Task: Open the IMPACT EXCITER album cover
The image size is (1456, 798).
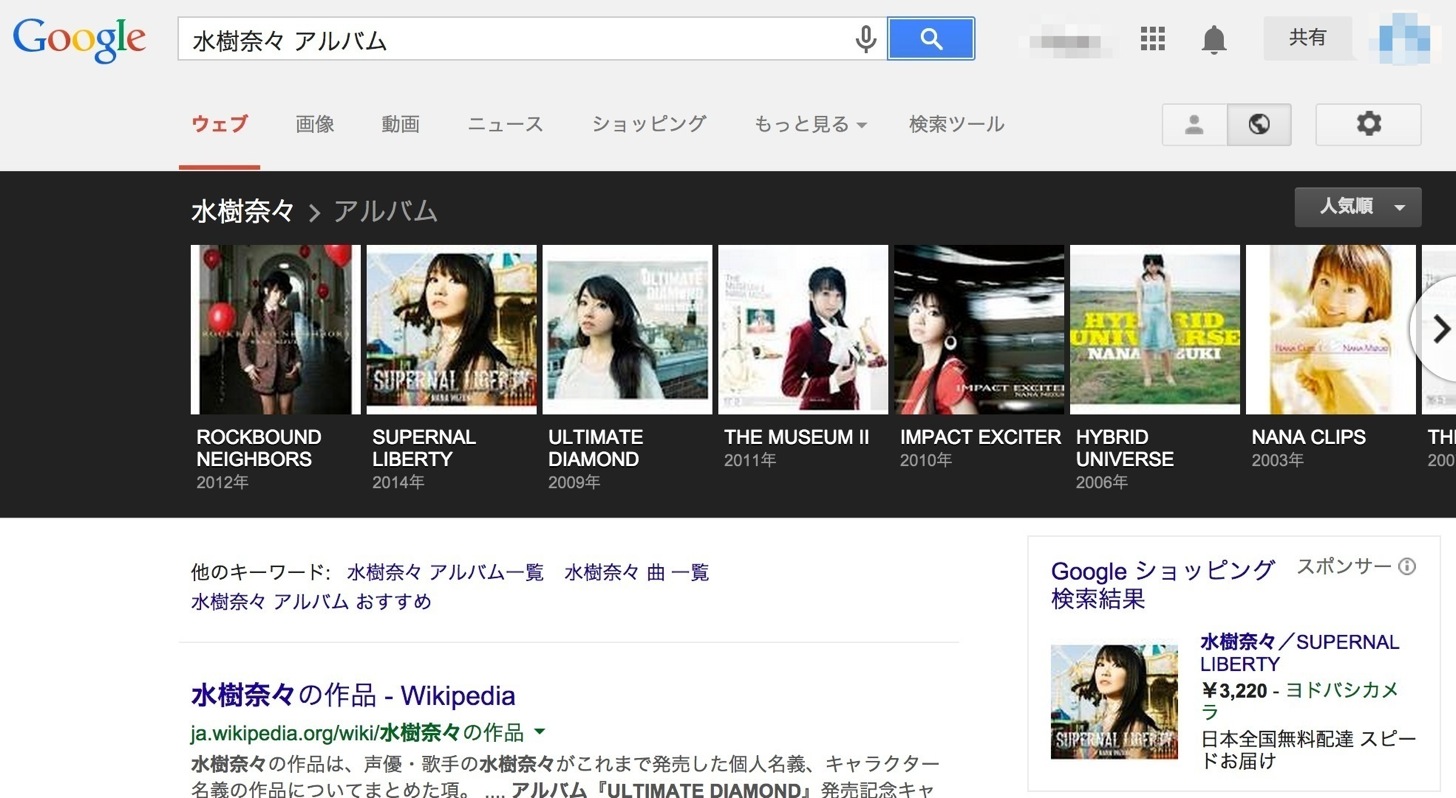Action: pos(979,329)
